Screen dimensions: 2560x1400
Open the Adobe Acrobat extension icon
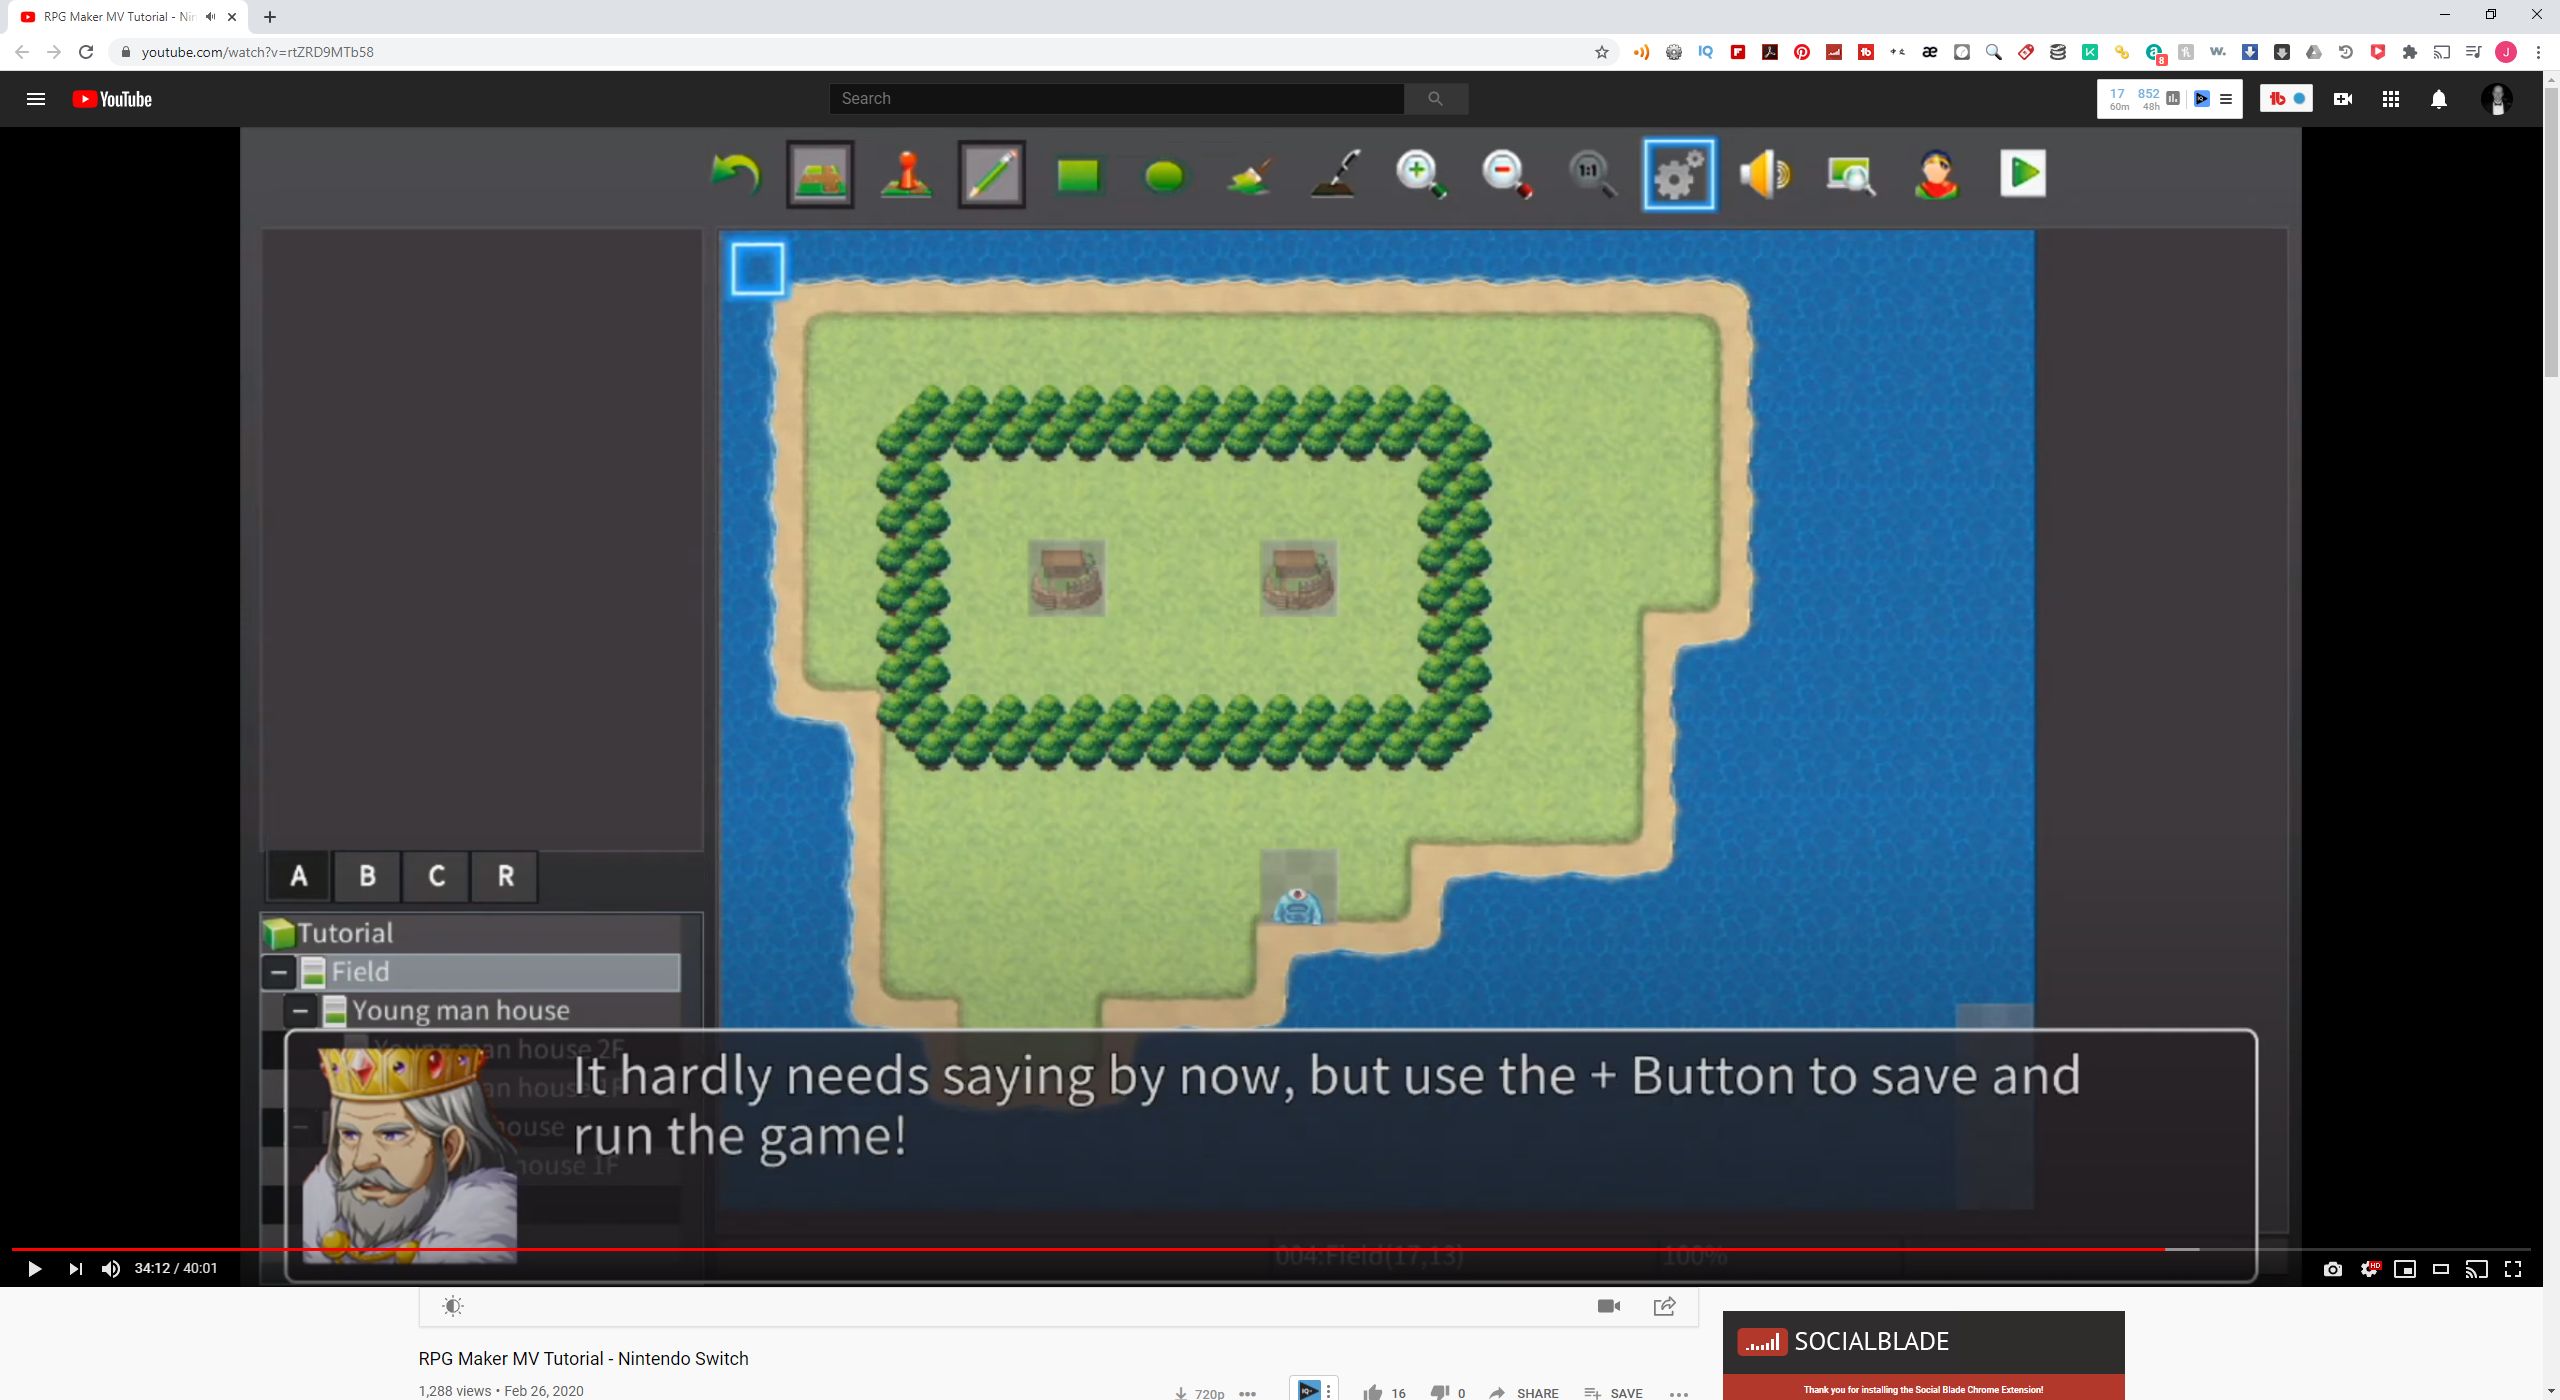point(1770,52)
